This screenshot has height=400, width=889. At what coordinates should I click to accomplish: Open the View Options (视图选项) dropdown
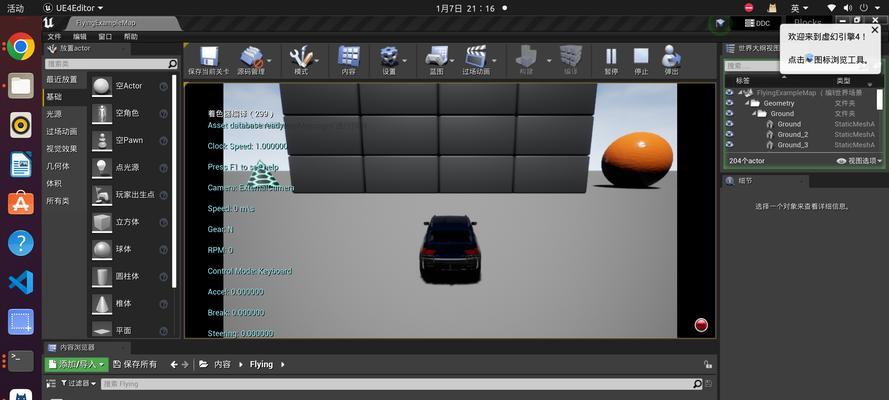pos(860,161)
